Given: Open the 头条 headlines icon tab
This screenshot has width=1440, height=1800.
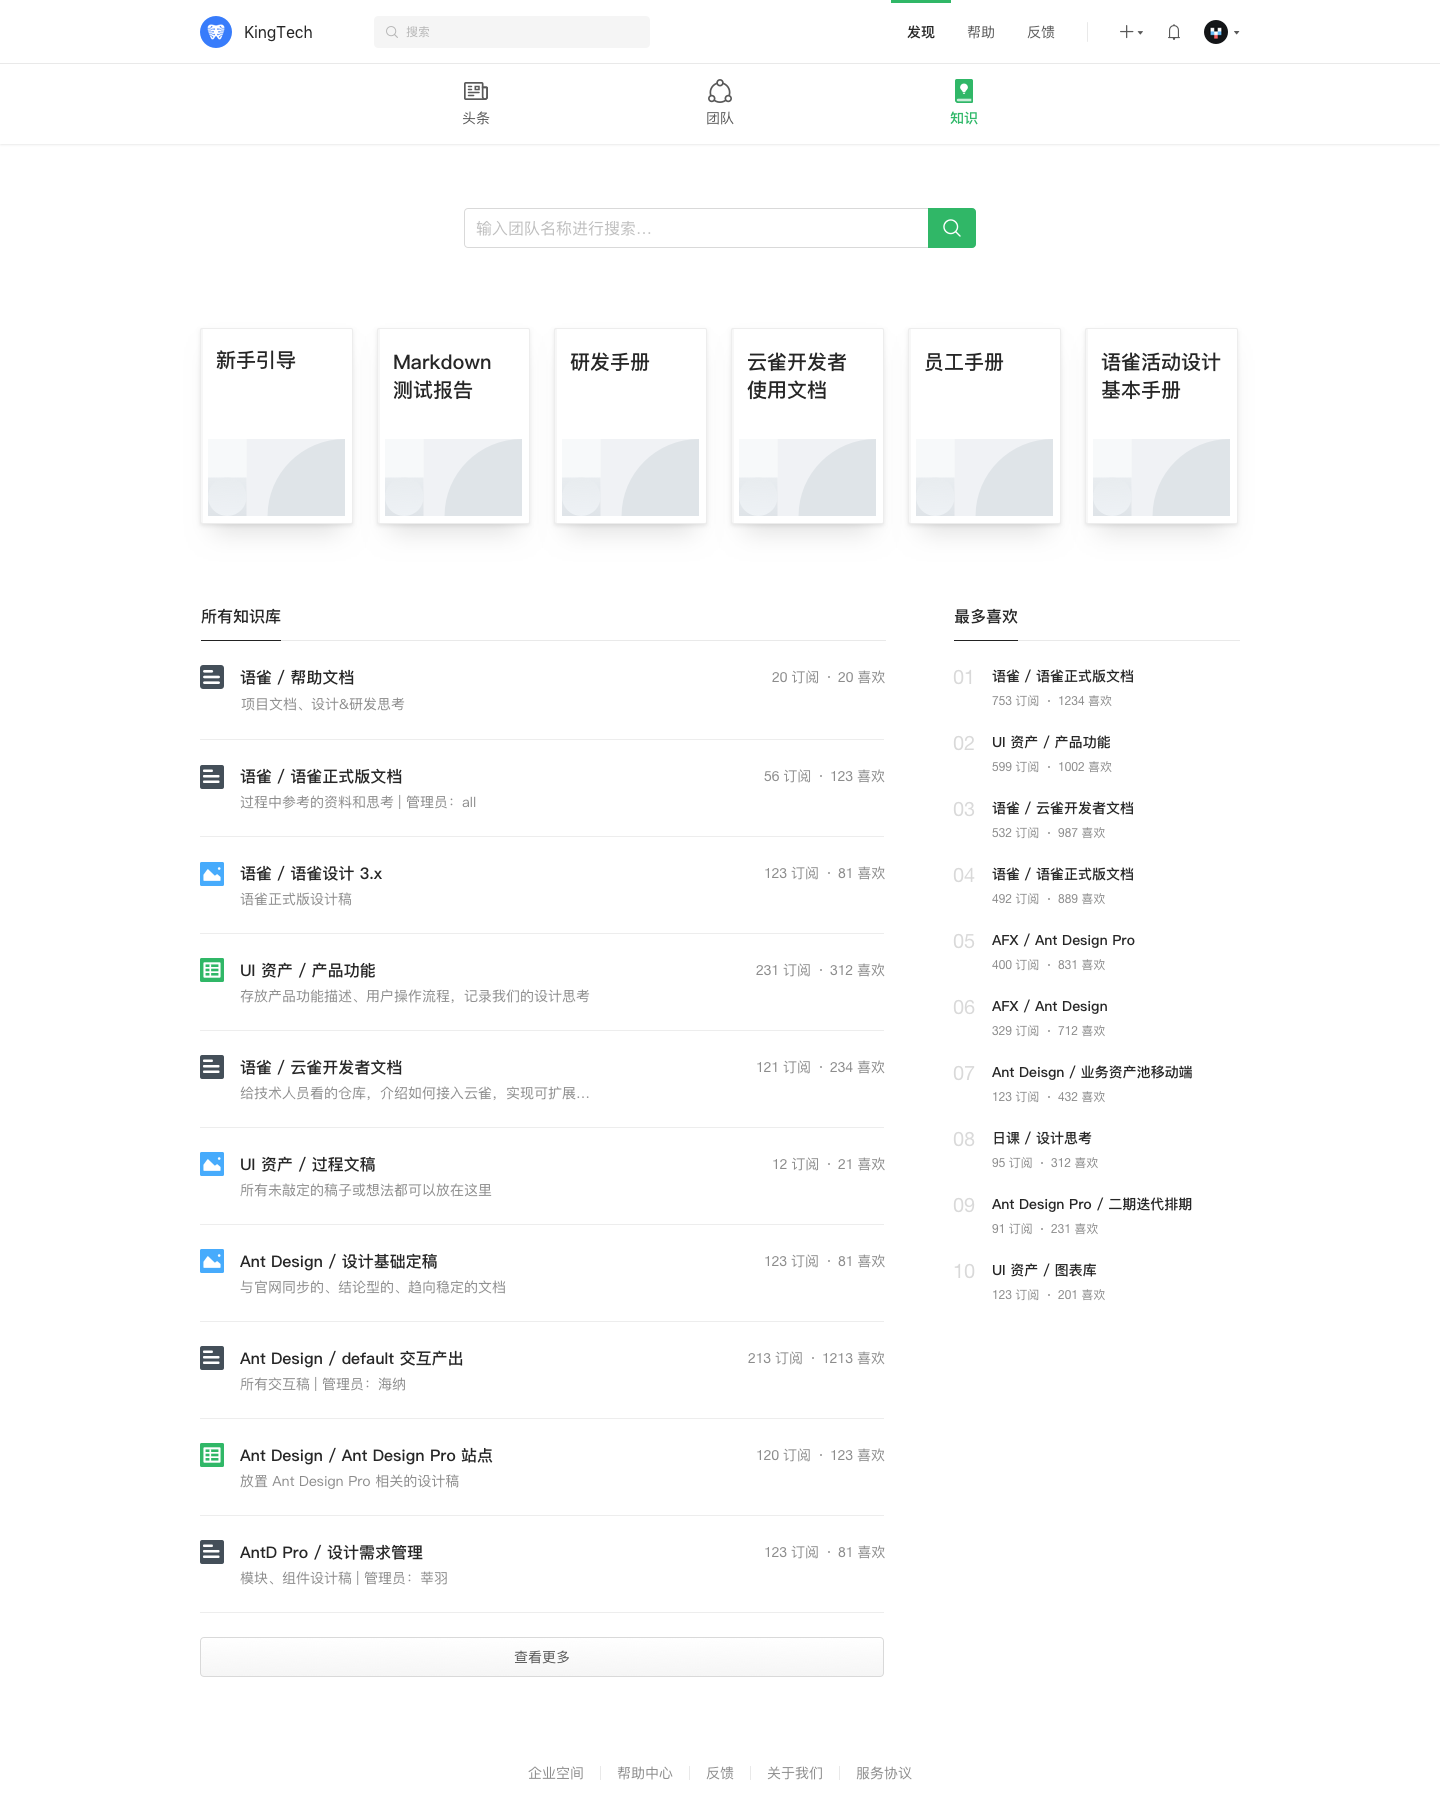Looking at the screenshot, I should point(476,92).
